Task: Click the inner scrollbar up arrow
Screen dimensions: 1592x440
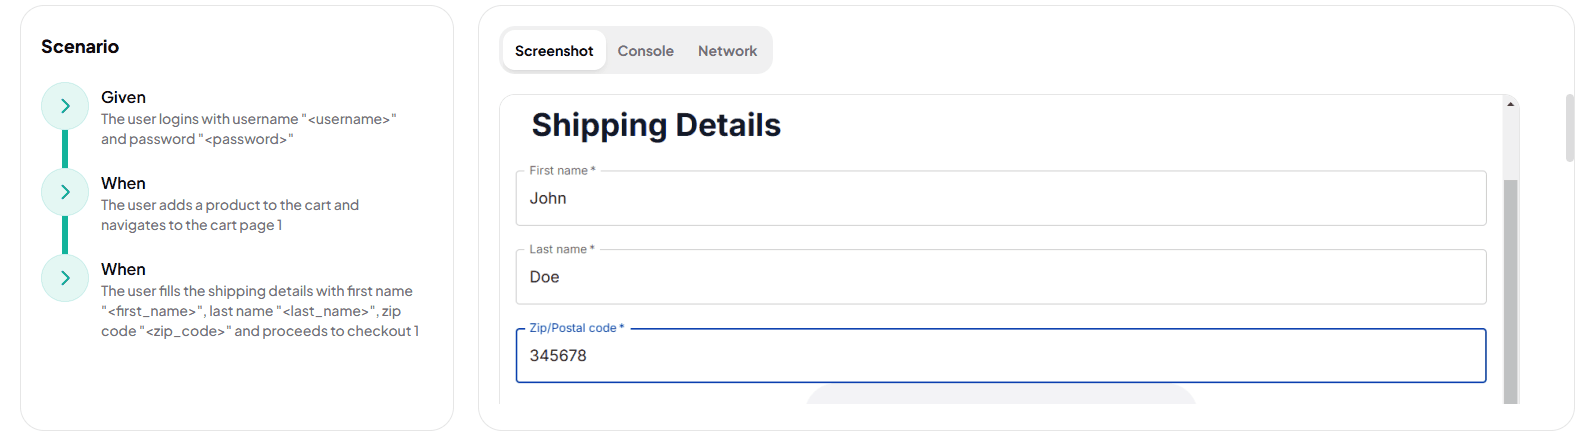Action: (x=1510, y=104)
